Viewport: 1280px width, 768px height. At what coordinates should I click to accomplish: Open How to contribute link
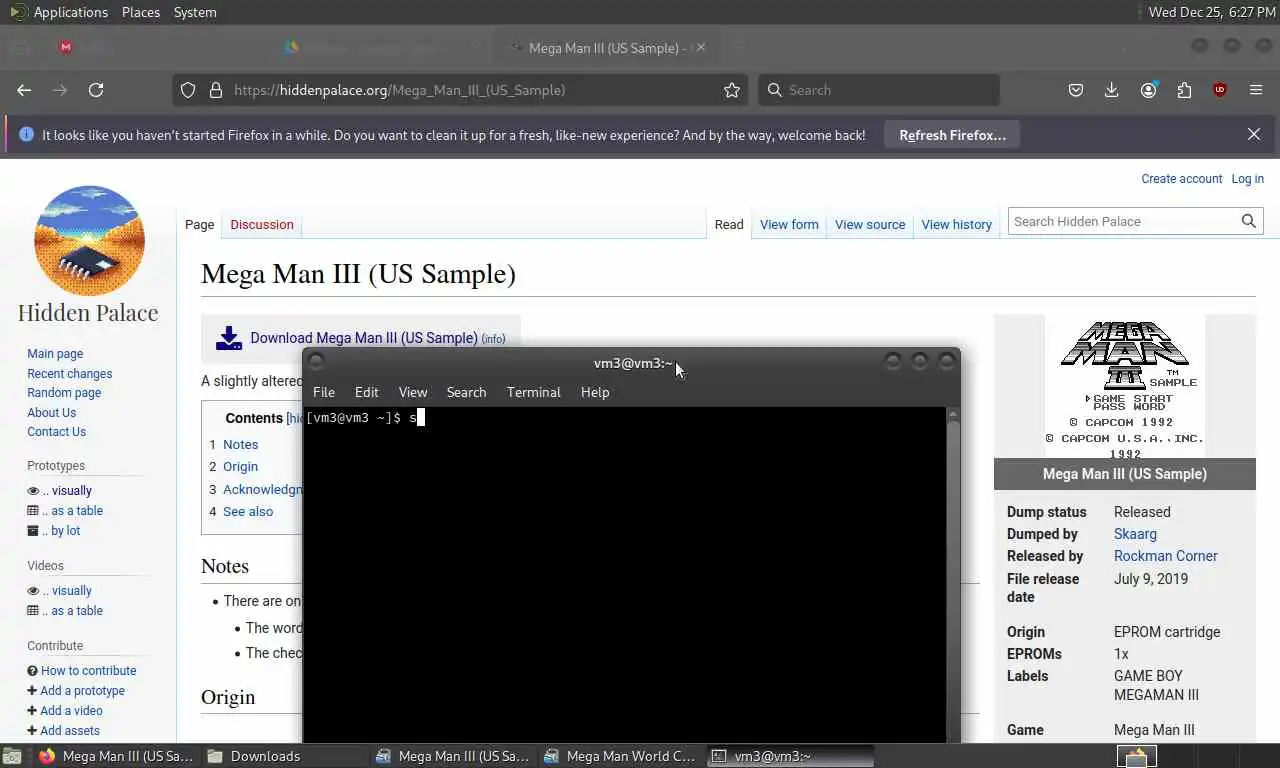tap(89, 671)
